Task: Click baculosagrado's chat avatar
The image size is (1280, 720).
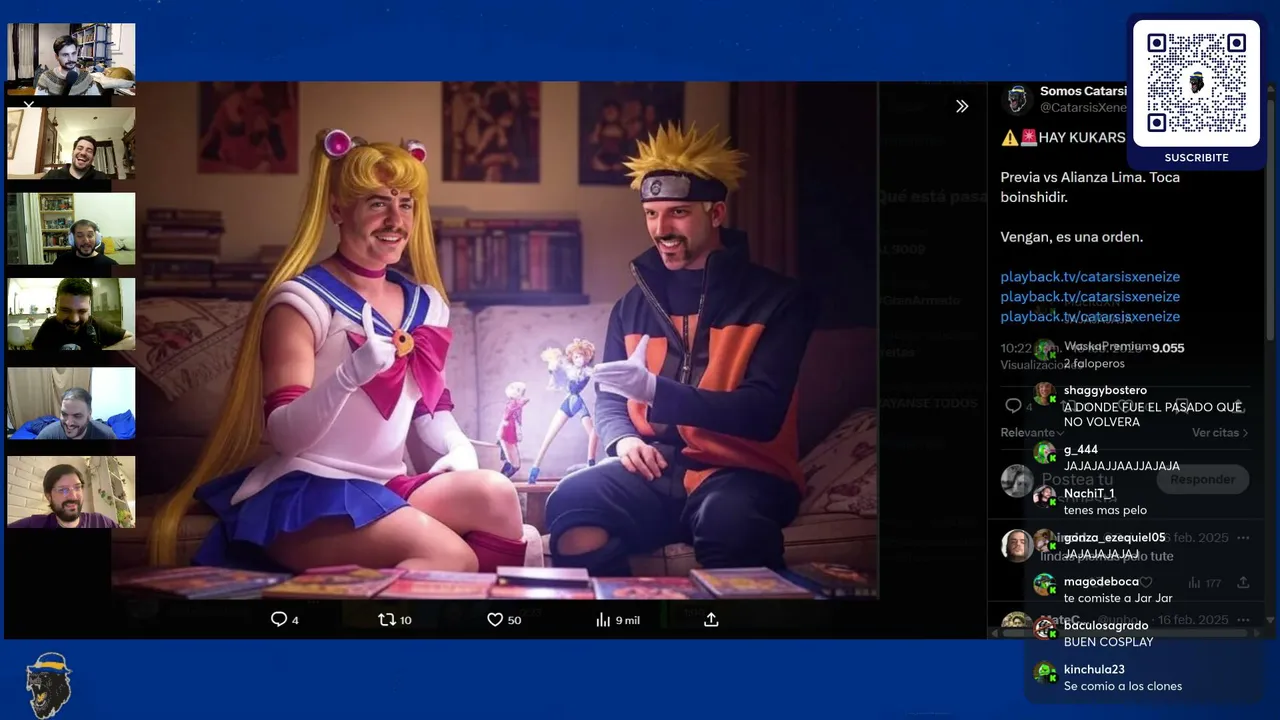Action: point(1045,629)
